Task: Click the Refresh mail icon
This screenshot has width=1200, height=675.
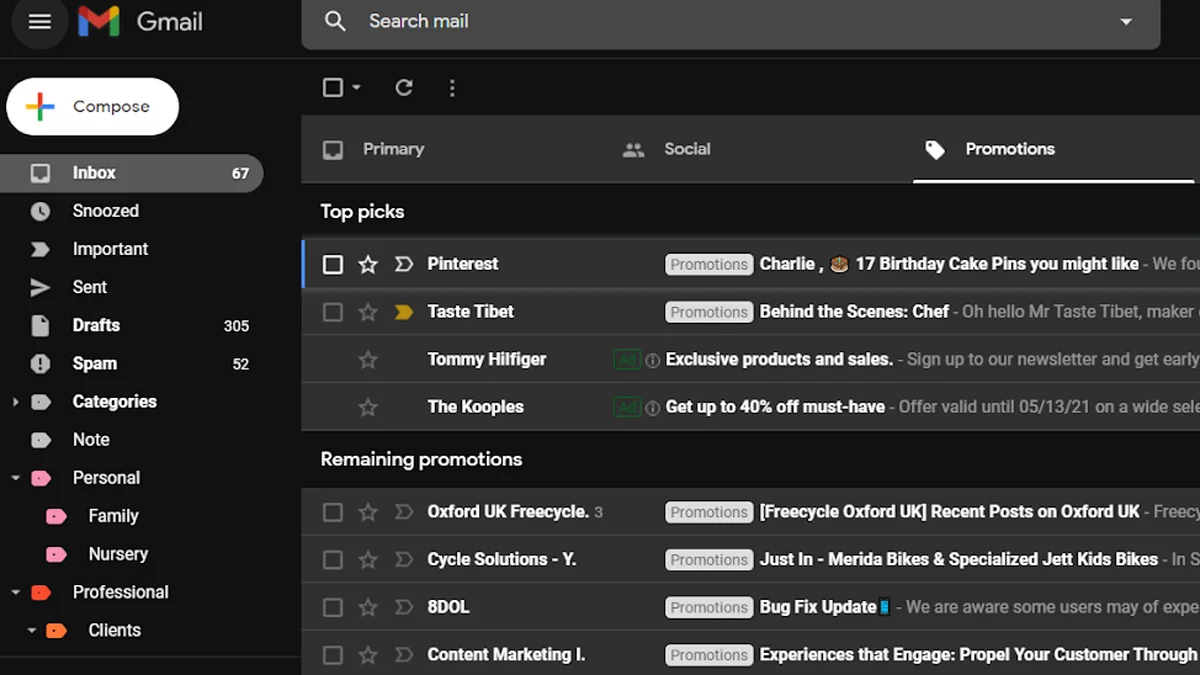Action: [x=404, y=88]
